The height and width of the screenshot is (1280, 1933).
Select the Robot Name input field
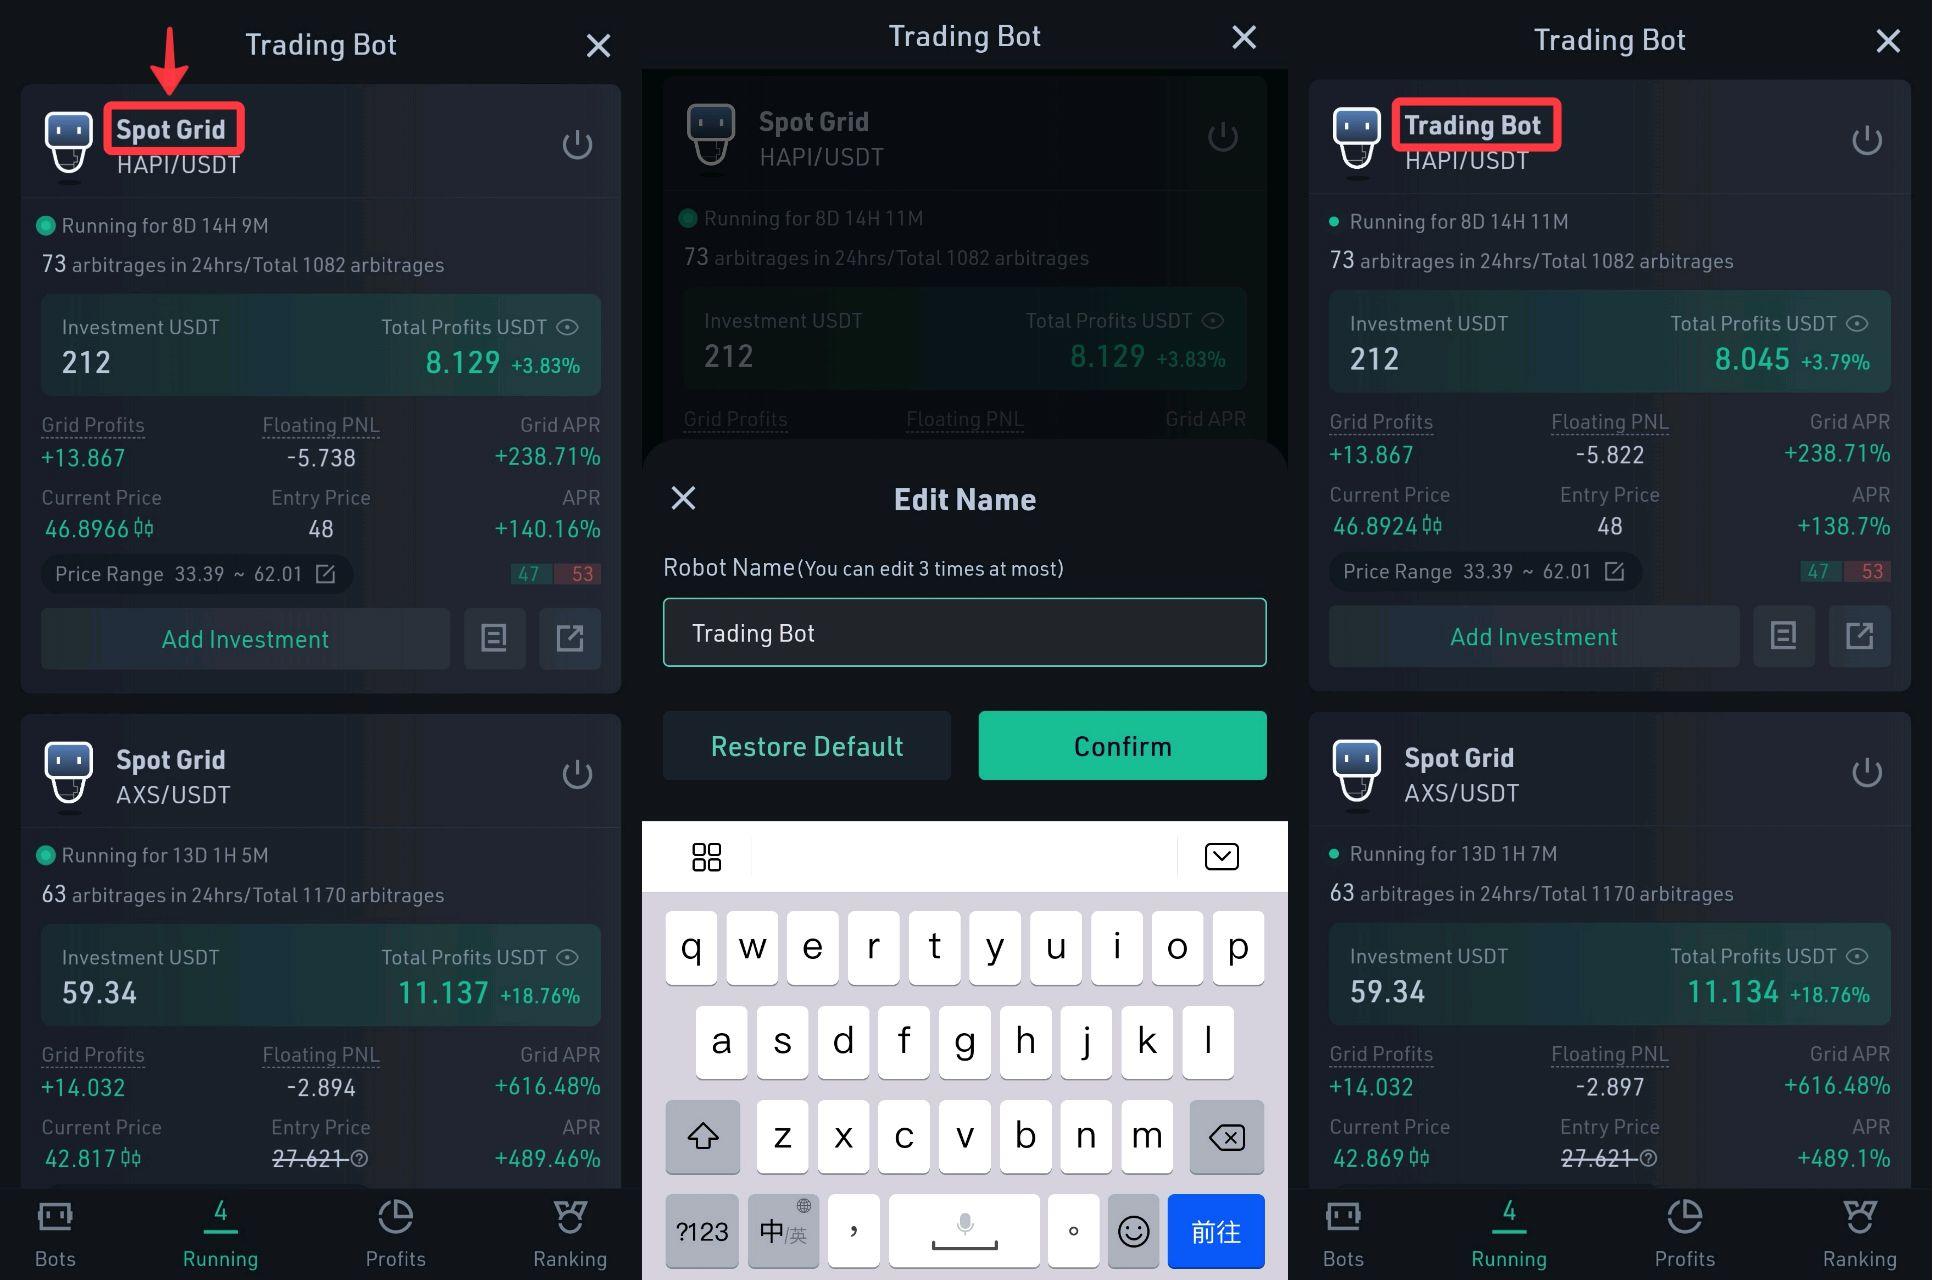pos(964,631)
